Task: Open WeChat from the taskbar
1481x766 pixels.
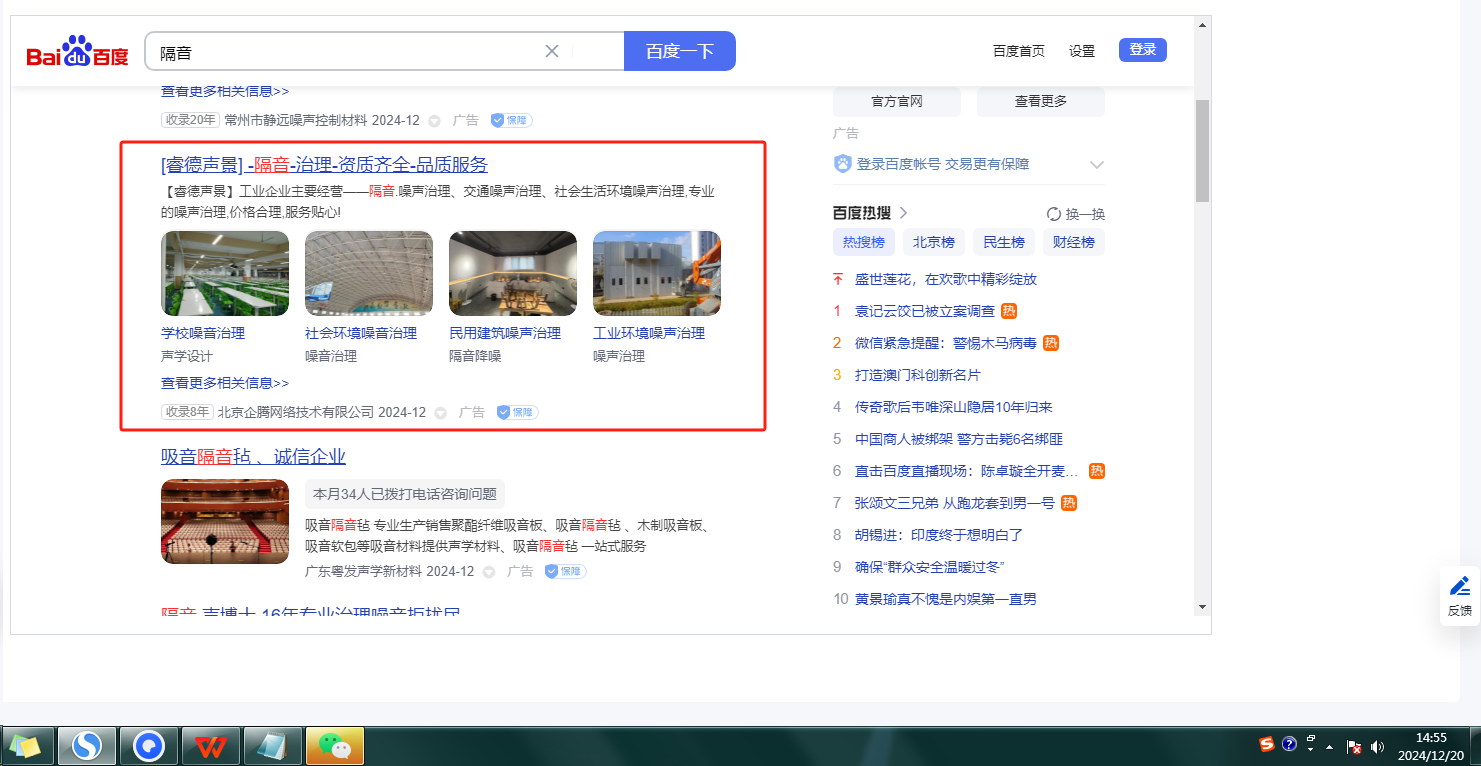Action: 335,746
